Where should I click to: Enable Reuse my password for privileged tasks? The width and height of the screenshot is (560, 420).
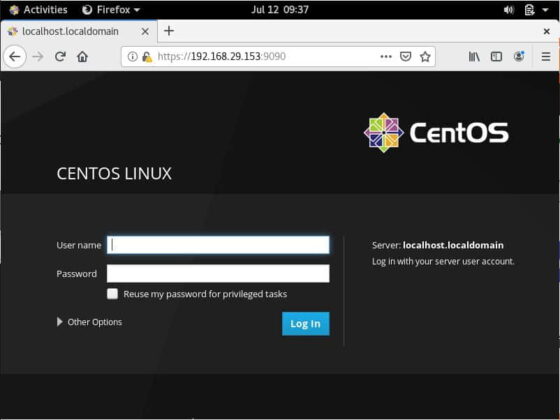[112, 294]
